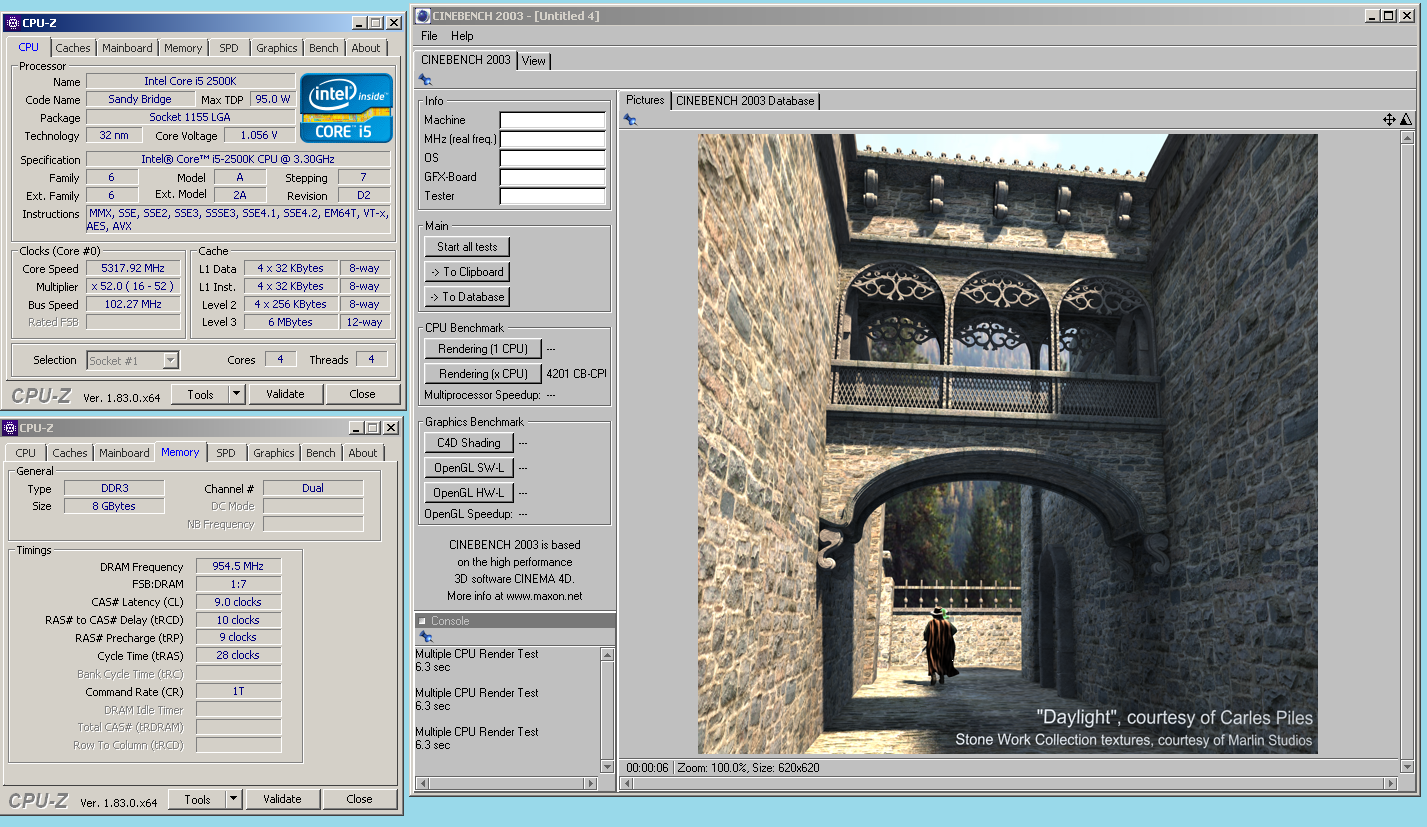Screen dimensions: 1427x827
Task: Open Caches tab in bottom CPU-Z window
Action: tap(70, 453)
